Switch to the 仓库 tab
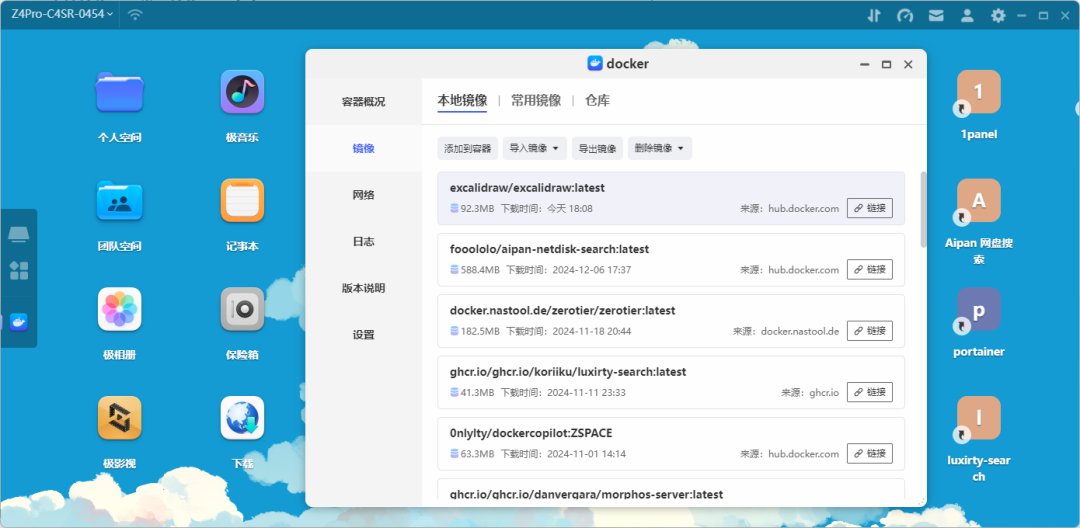The image size is (1080, 528). point(597,101)
